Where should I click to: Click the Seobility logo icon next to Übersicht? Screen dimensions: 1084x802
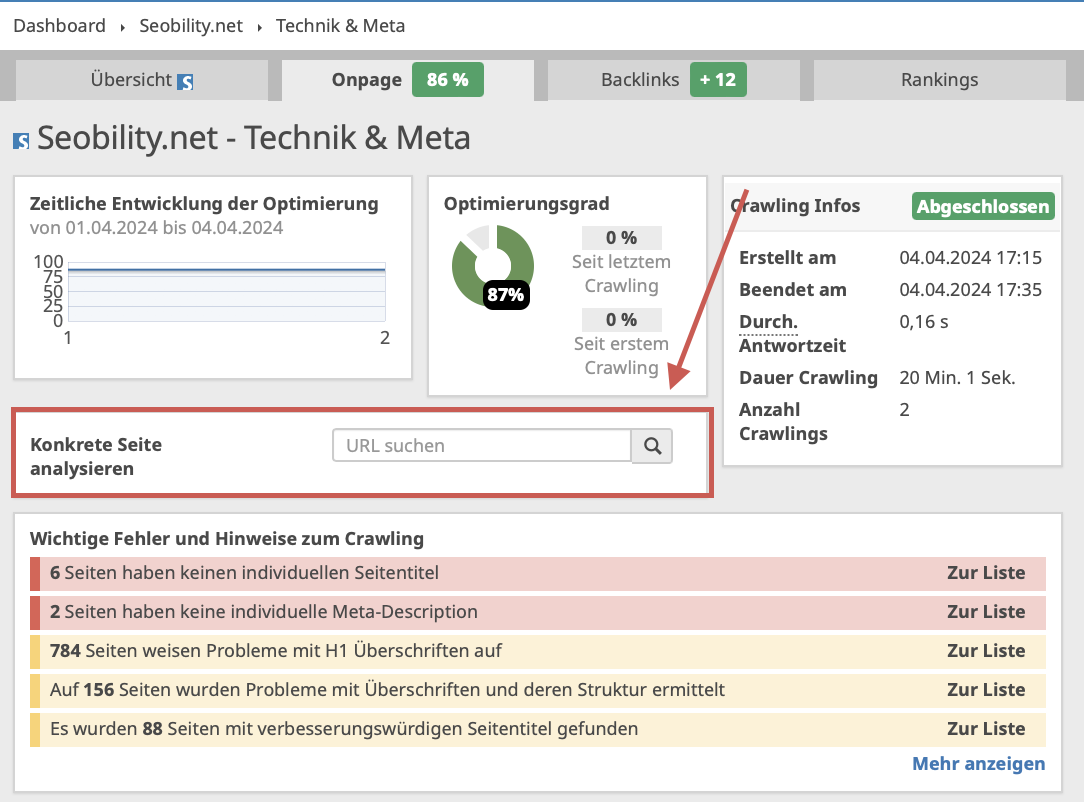185,82
